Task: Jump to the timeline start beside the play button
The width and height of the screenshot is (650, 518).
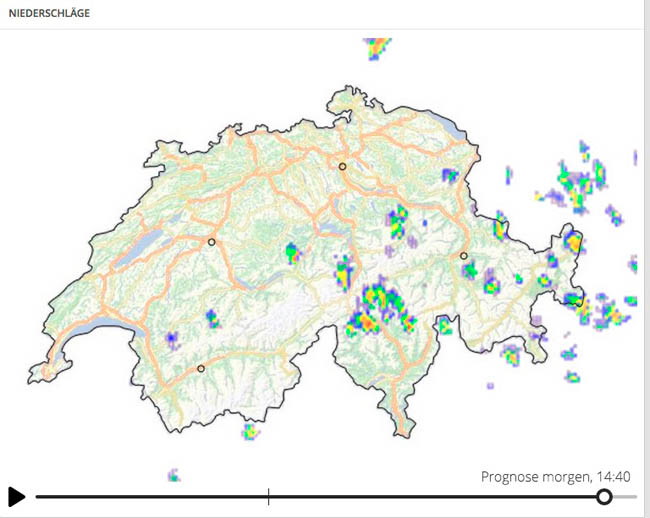Action: [x=38, y=496]
